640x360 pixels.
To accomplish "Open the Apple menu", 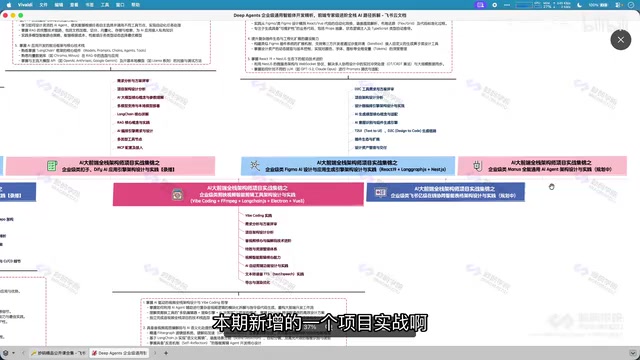I will 9,5.
